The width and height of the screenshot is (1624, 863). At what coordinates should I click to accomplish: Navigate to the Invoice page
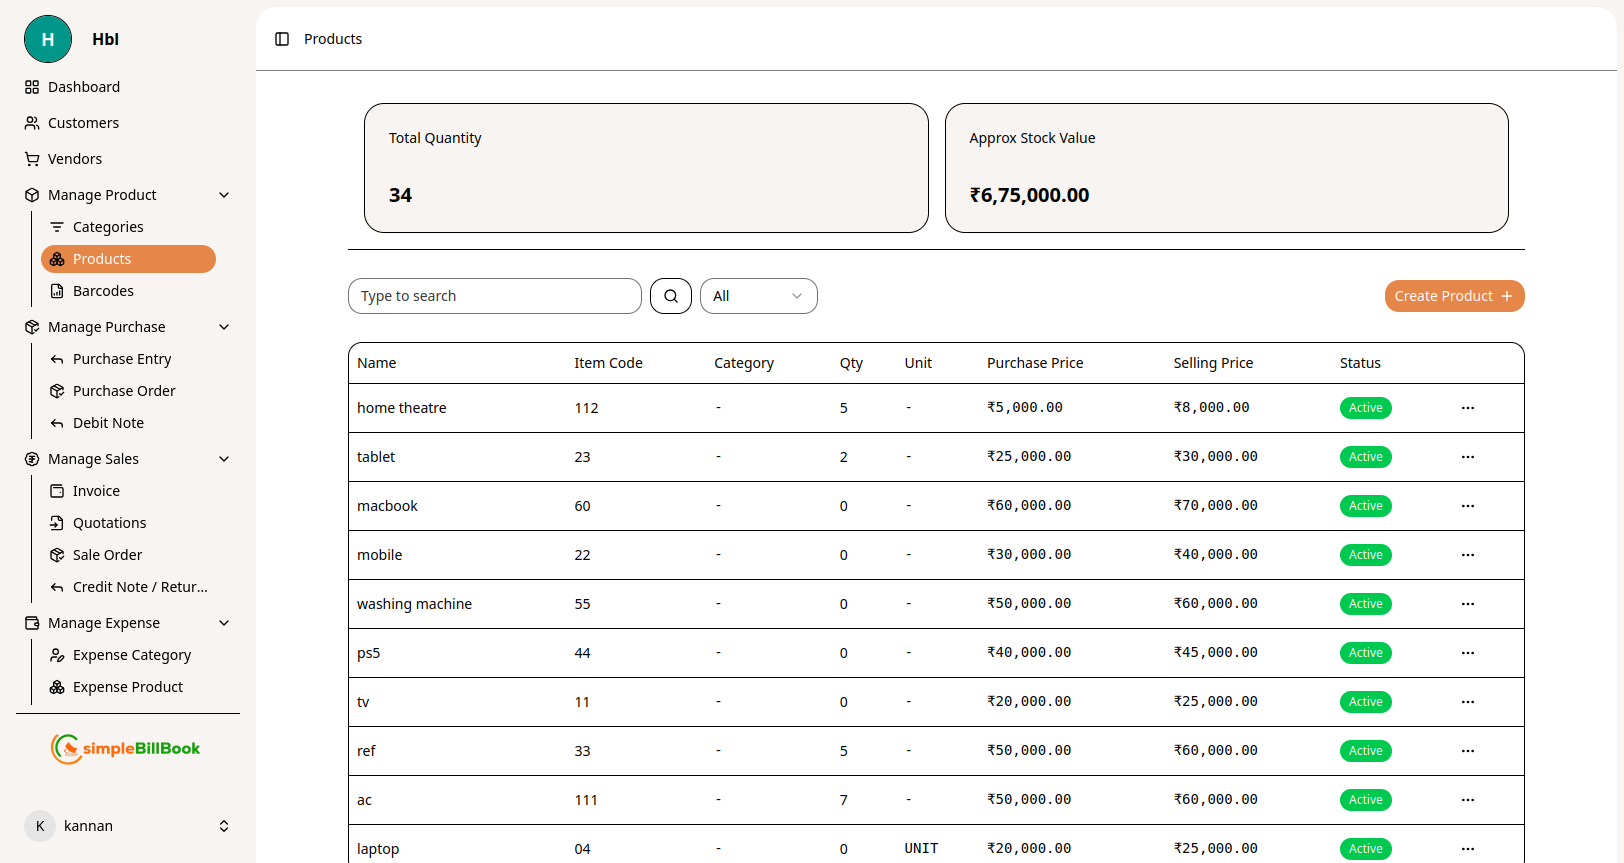click(x=96, y=491)
